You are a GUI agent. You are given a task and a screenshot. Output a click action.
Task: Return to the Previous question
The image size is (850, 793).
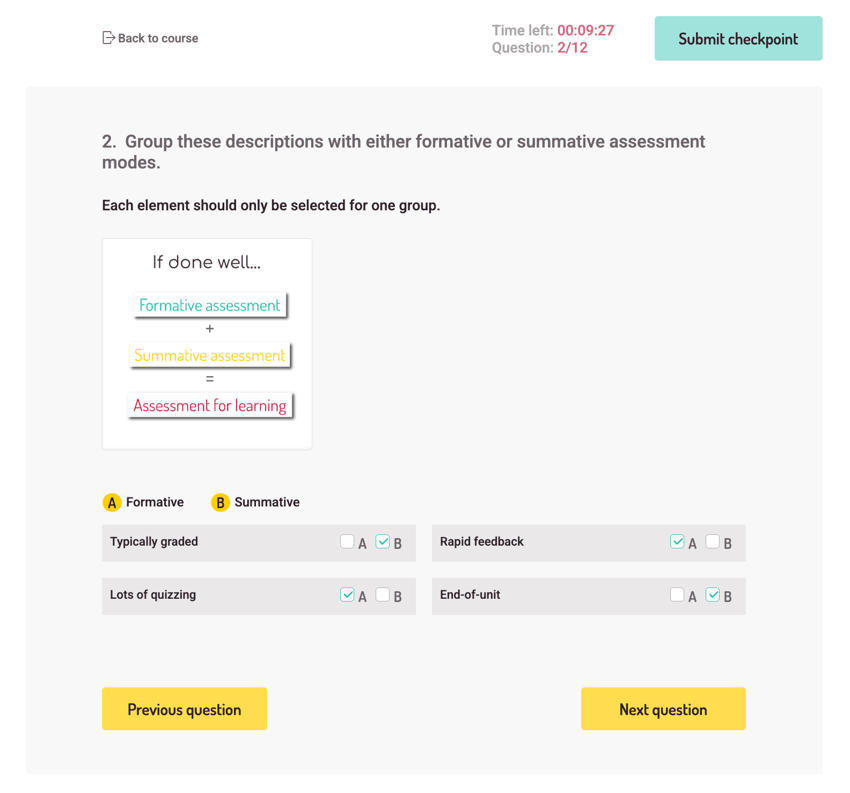(x=184, y=709)
